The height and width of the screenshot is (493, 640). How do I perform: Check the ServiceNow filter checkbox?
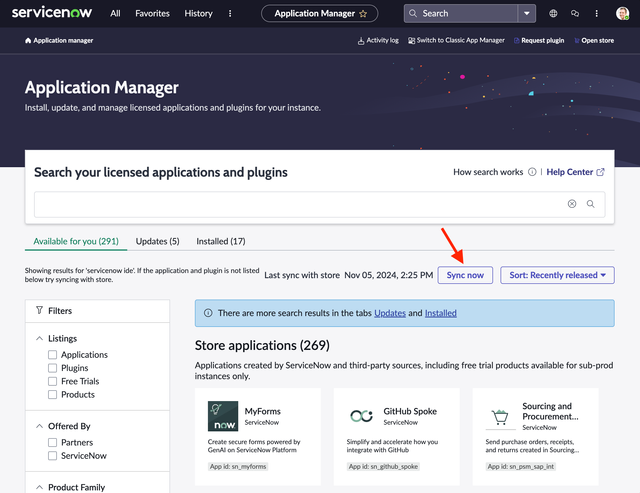(52, 455)
